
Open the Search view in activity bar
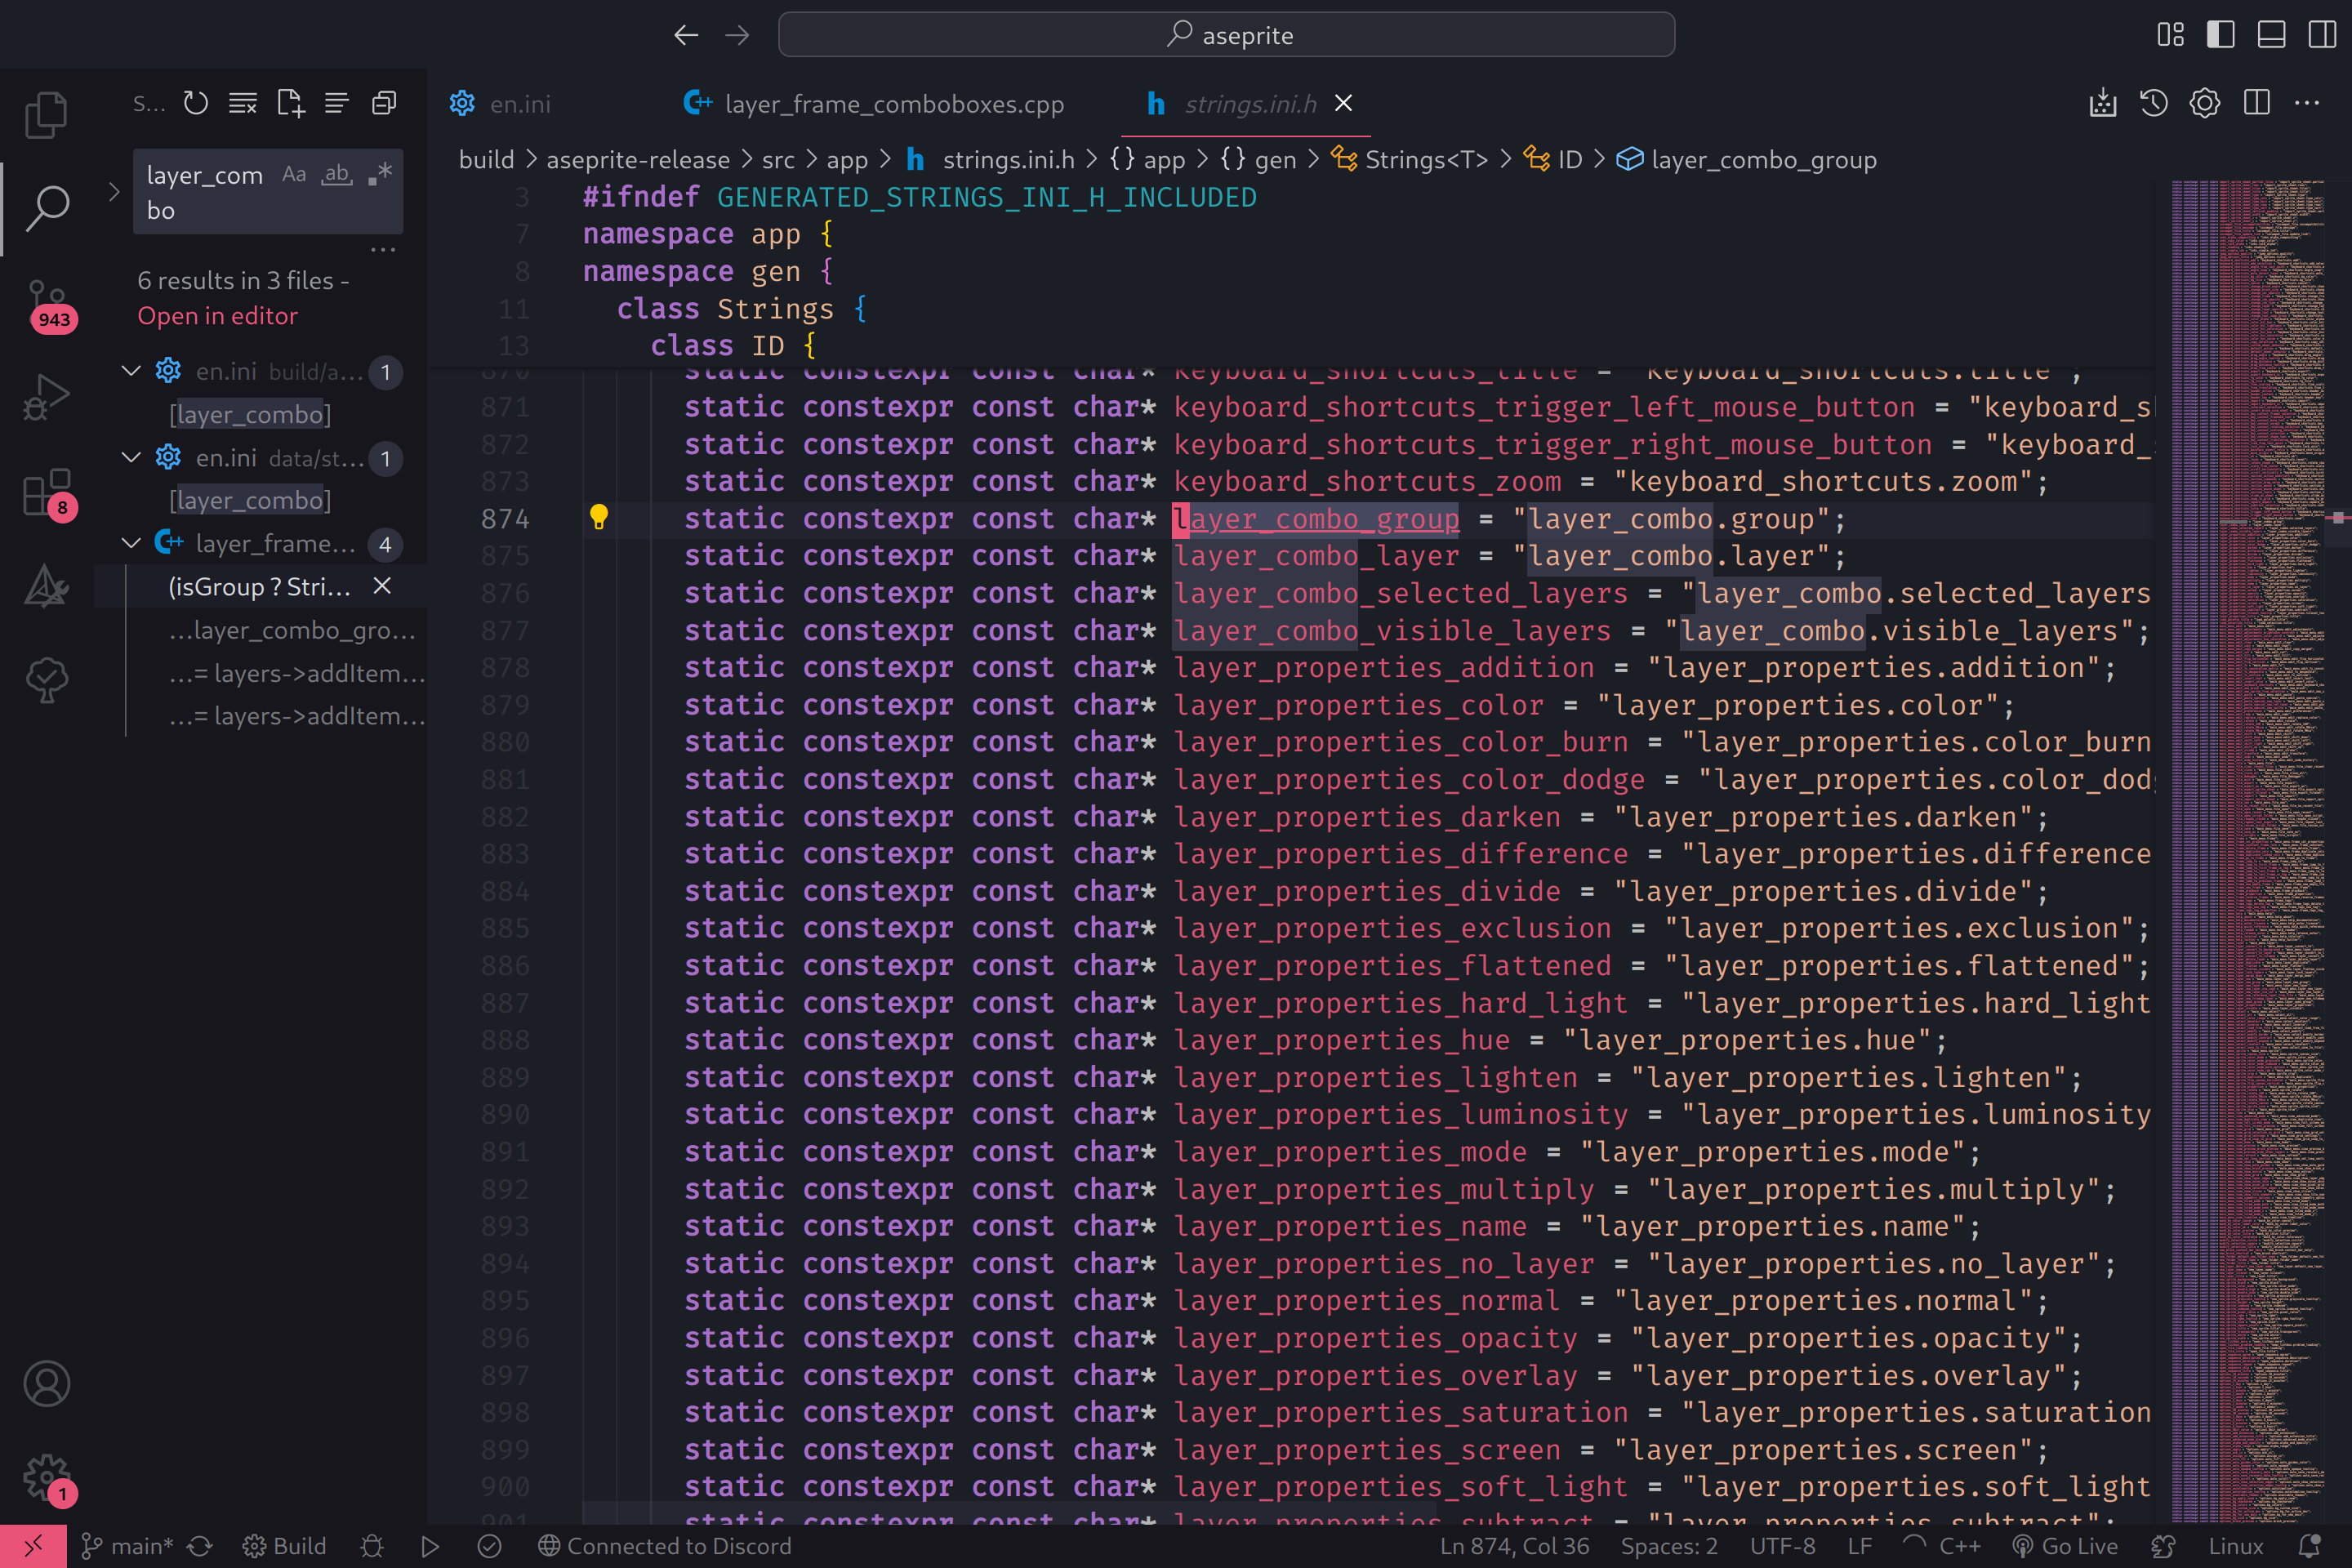(46, 208)
